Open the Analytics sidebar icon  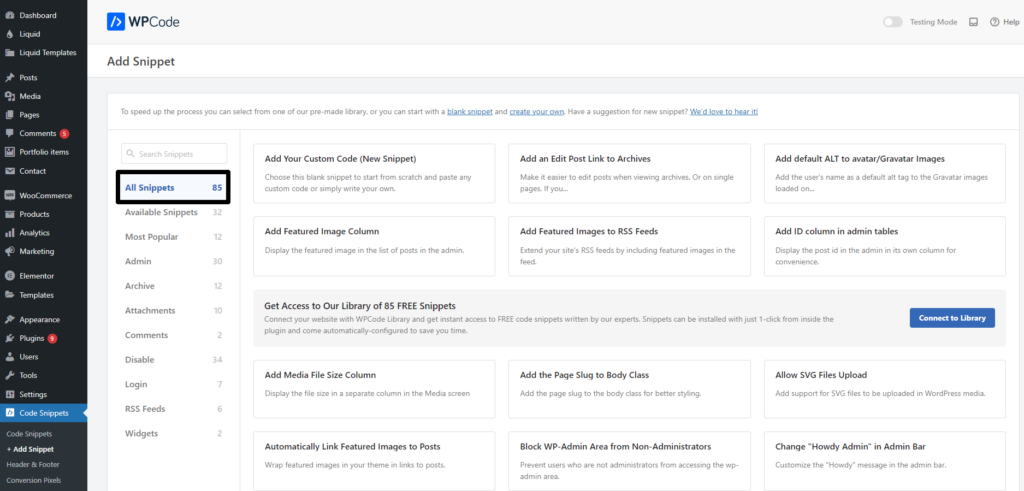tap(10, 232)
